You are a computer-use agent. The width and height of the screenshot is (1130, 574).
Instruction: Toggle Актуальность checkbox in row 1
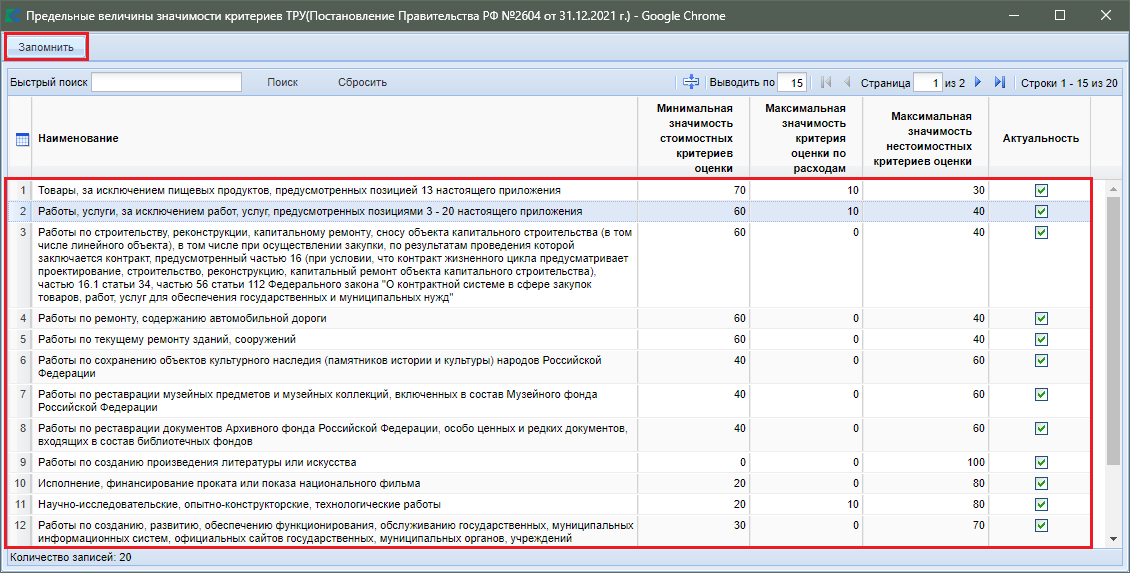[x=1041, y=190]
